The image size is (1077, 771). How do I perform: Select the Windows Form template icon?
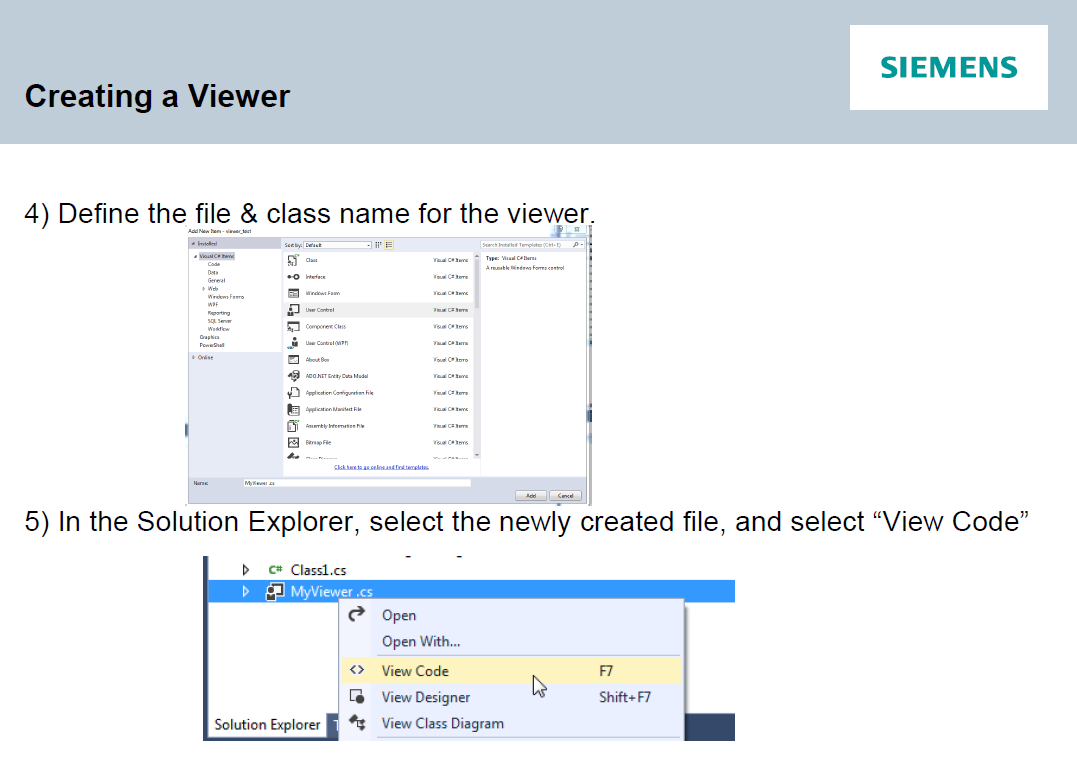click(x=291, y=292)
